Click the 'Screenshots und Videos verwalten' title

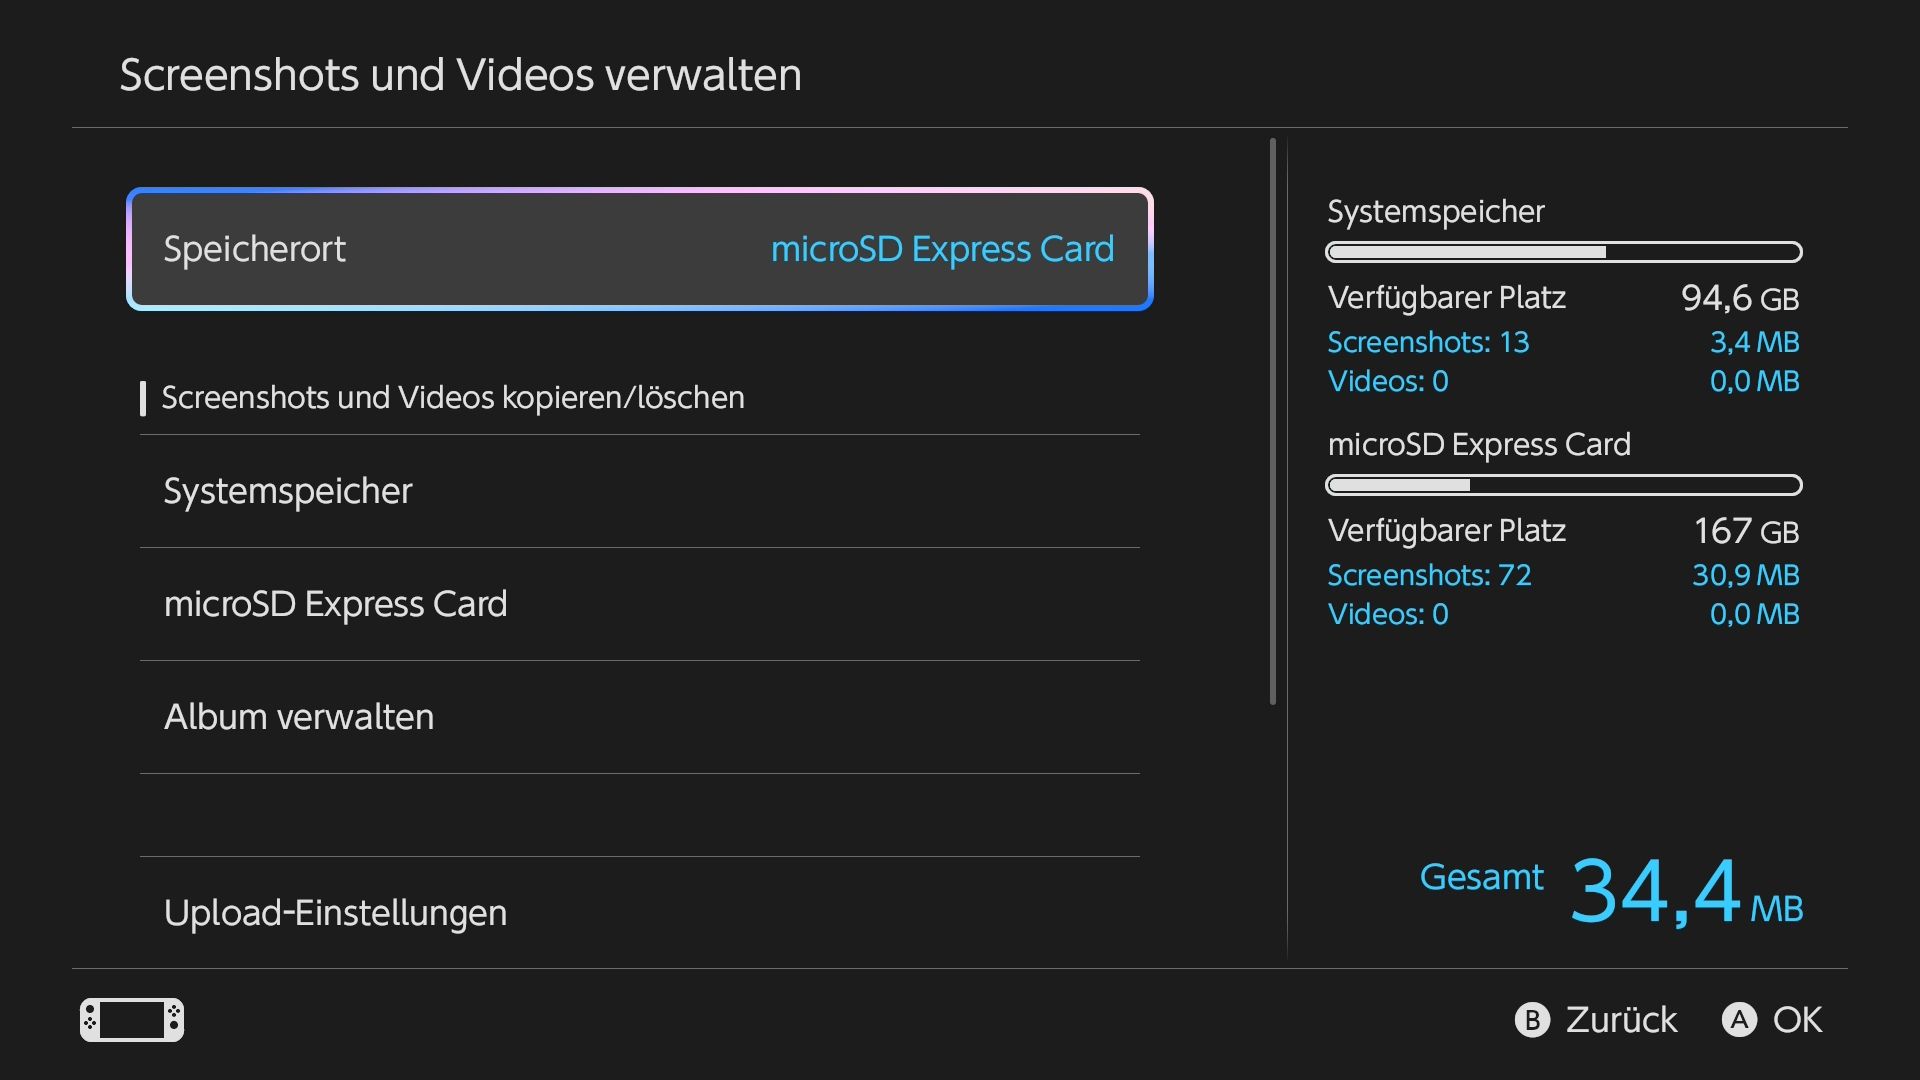[460, 75]
